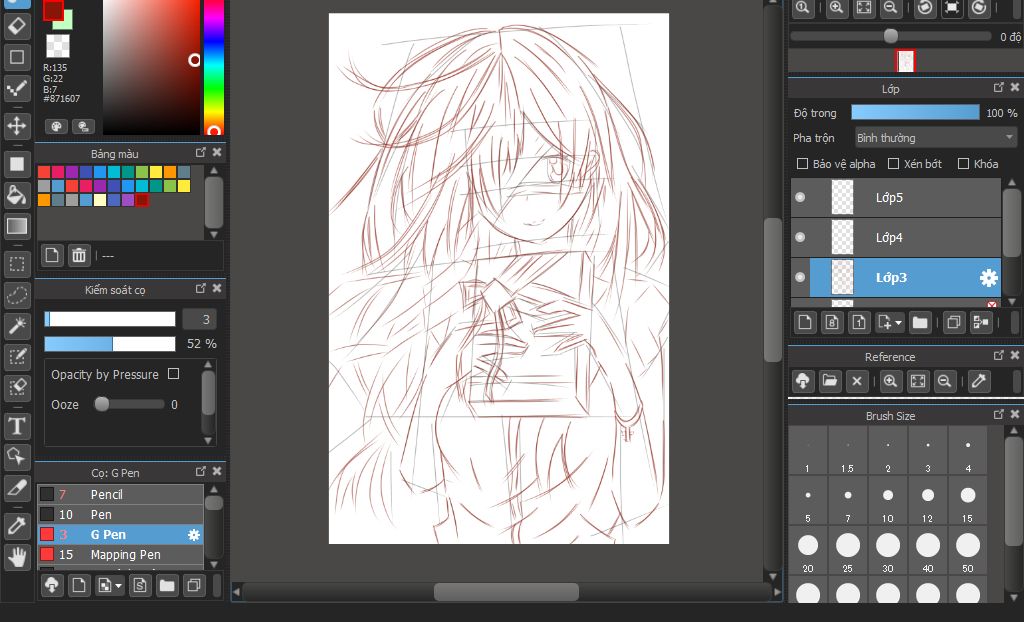Open G Pen brush settings gear
The height and width of the screenshot is (622, 1024).
[x=193, y=535]
